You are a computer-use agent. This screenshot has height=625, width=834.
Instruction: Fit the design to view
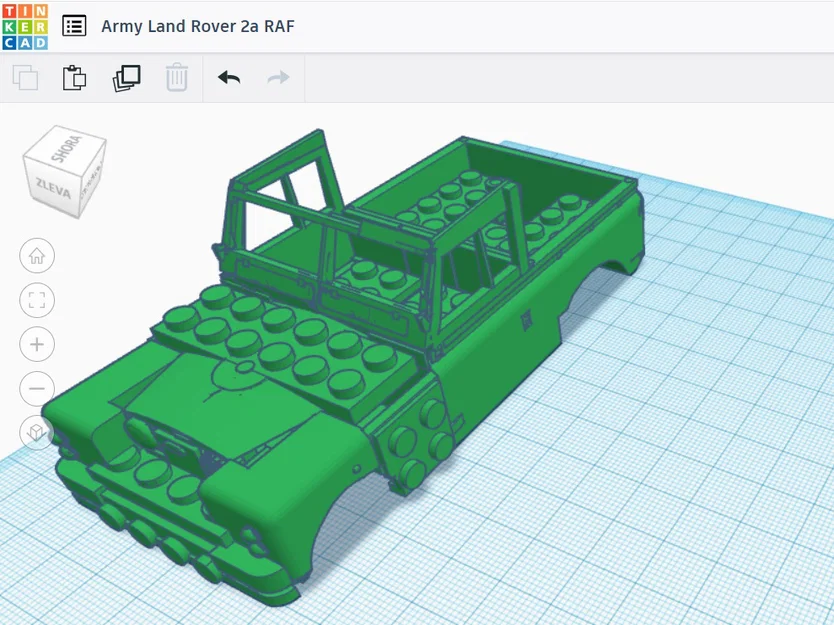(37, 300)
